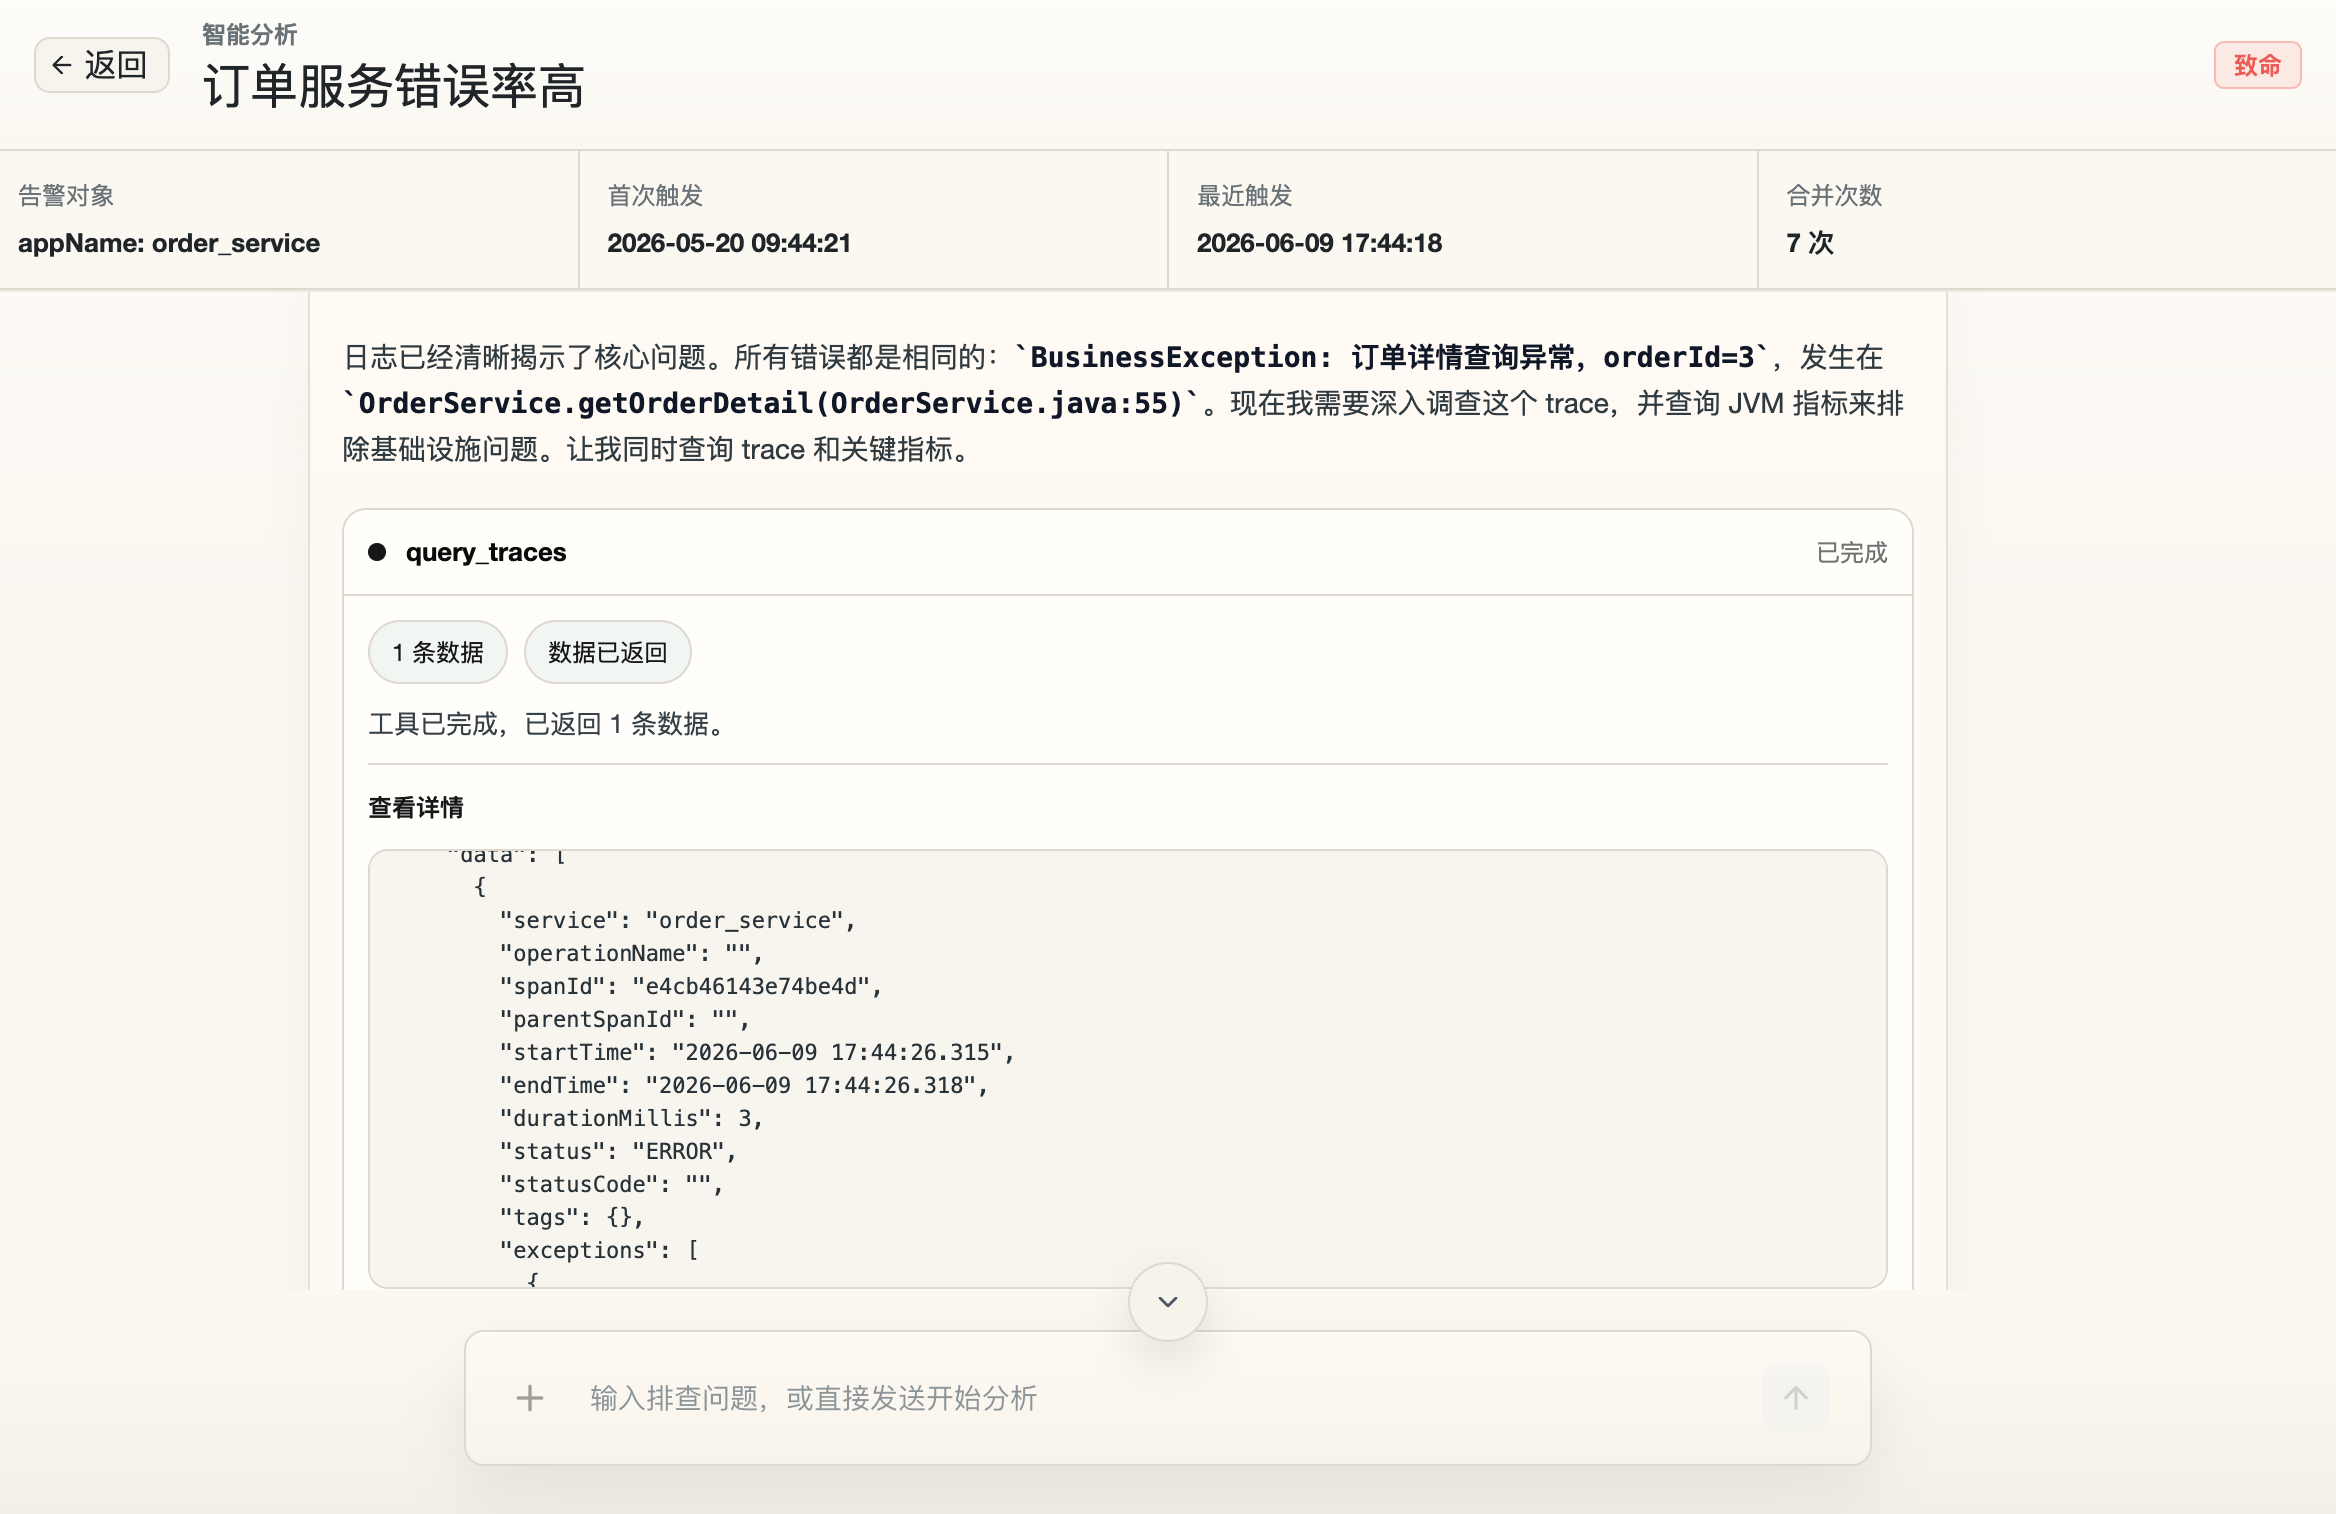Click the query_traces tool header
Viewport: 2336px width, 1514px height.
pos(1127,552)
